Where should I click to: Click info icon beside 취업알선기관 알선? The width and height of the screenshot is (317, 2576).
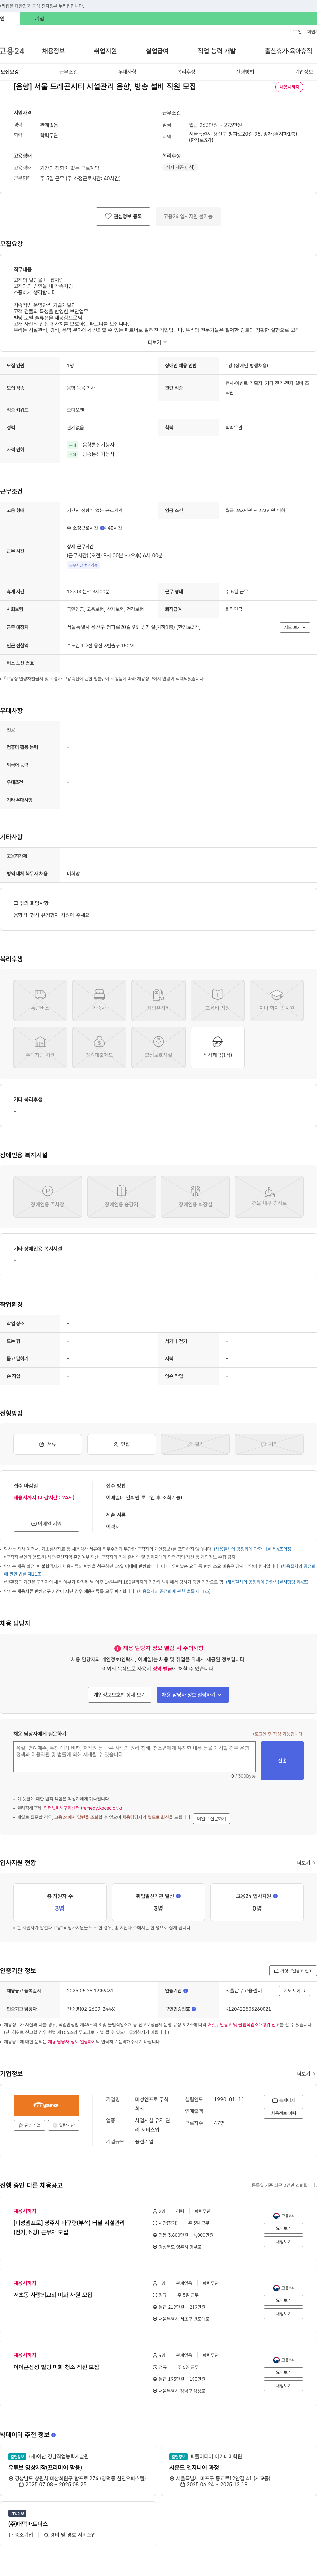(178, 1896)
